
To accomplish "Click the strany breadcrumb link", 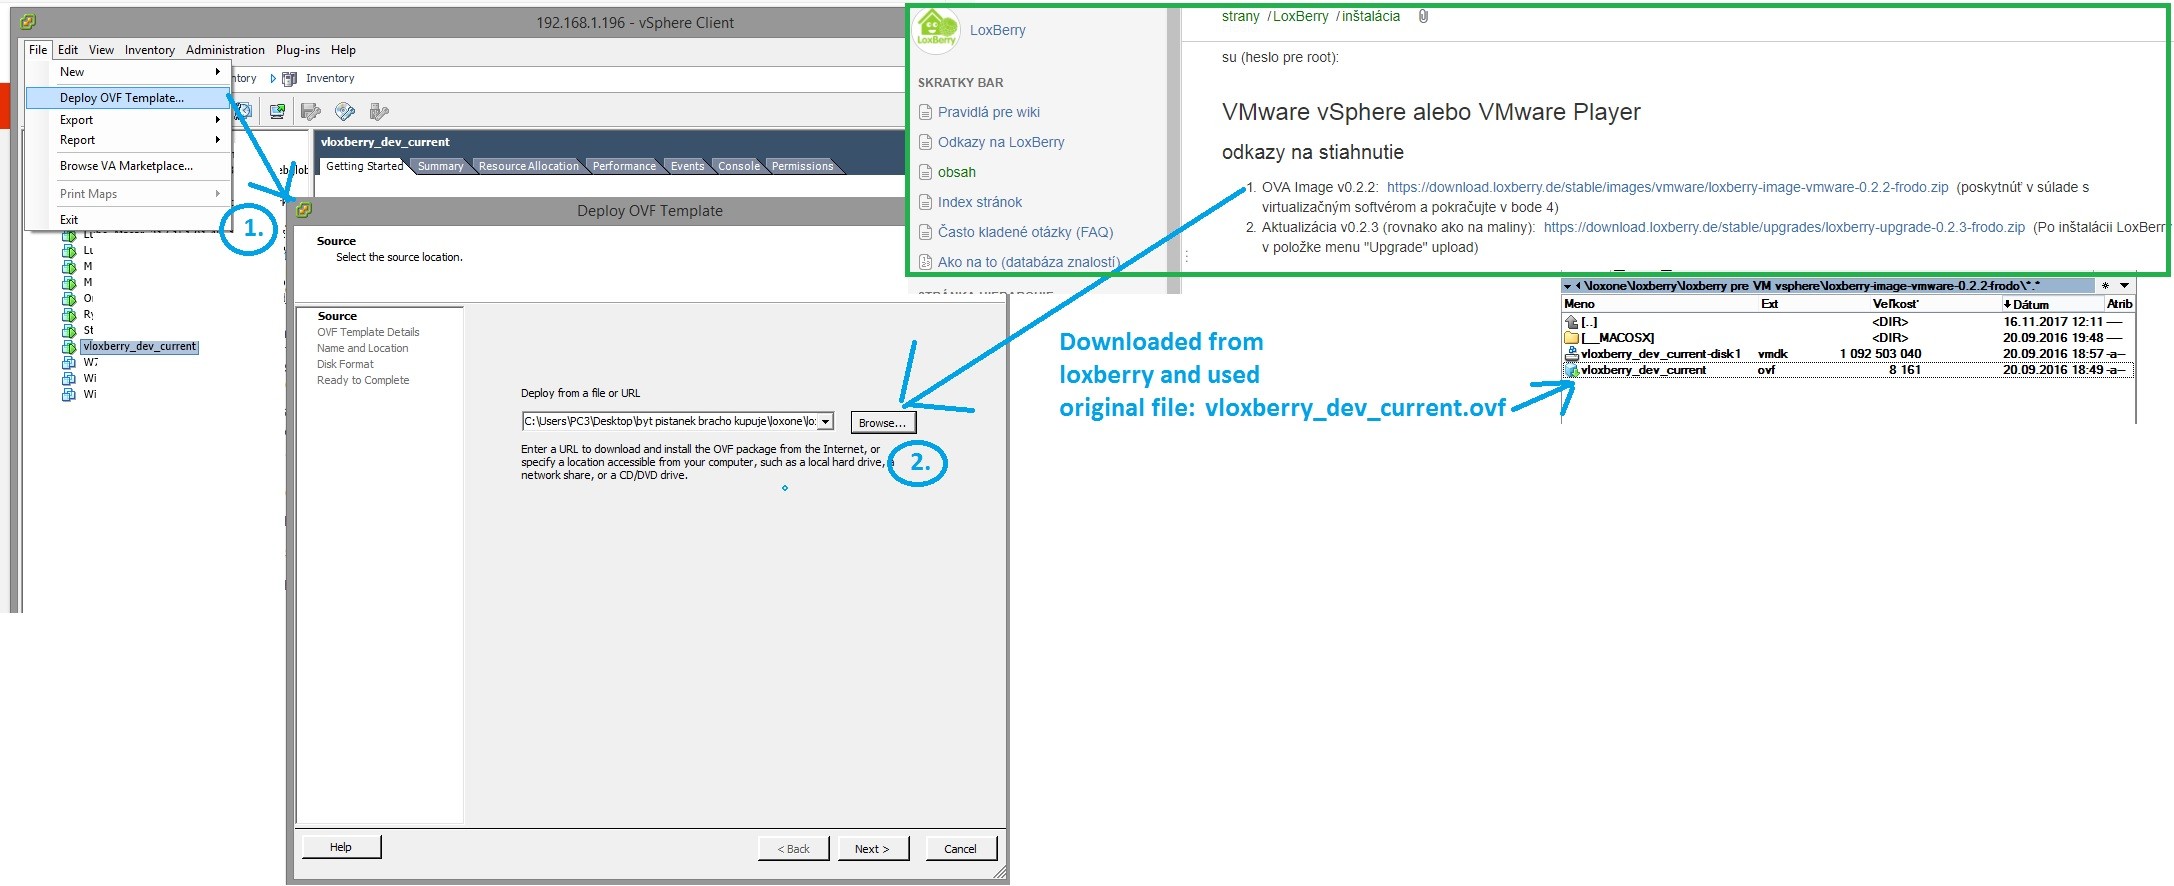I will 1240,16.
